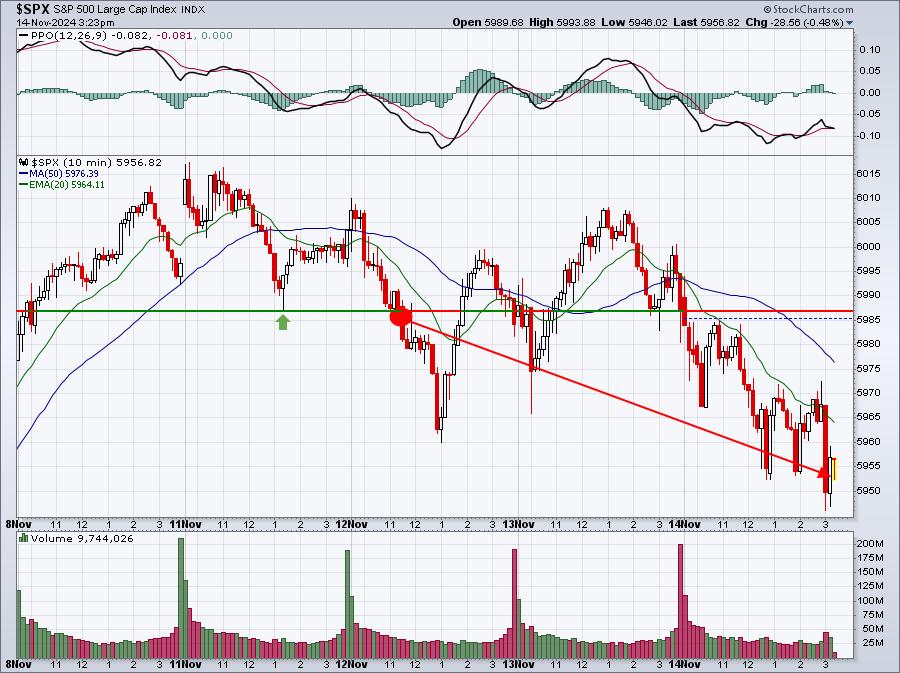Click the blue dropdown arrow beside Chg
Viewport: 900px width, 673px height.
[850, 23]
